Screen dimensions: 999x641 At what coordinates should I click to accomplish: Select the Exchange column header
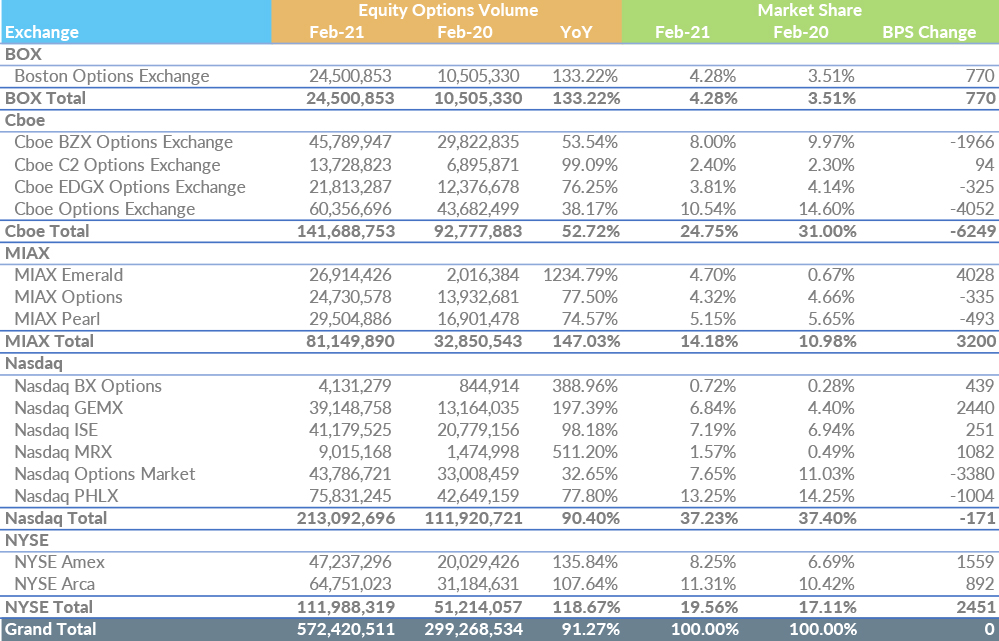click(42, 32)
